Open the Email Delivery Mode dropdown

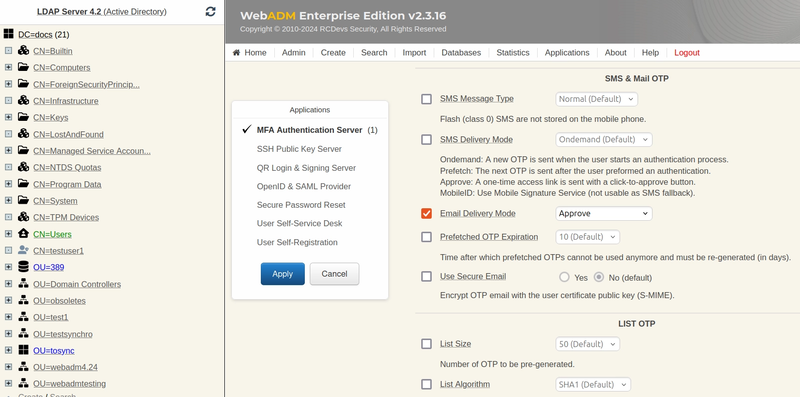pyautogui.click(x=604, y=213)
